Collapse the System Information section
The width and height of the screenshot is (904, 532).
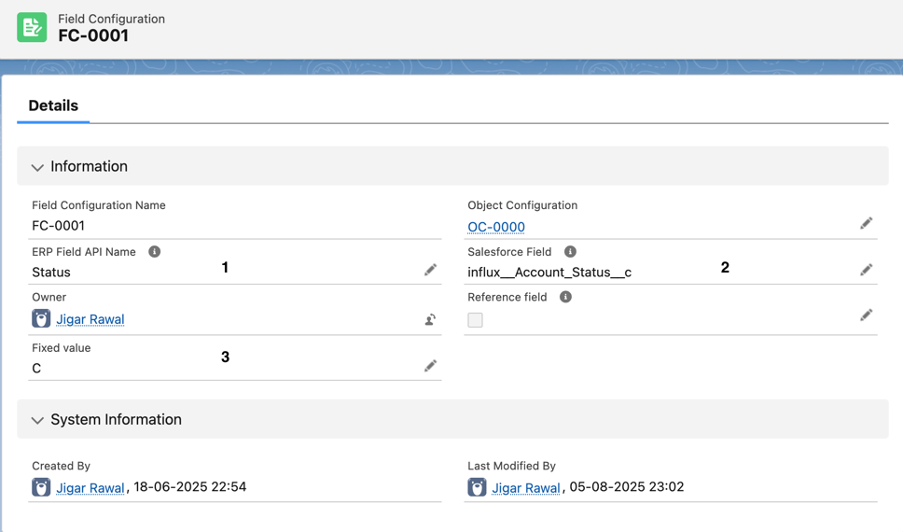tap(37, 420)
